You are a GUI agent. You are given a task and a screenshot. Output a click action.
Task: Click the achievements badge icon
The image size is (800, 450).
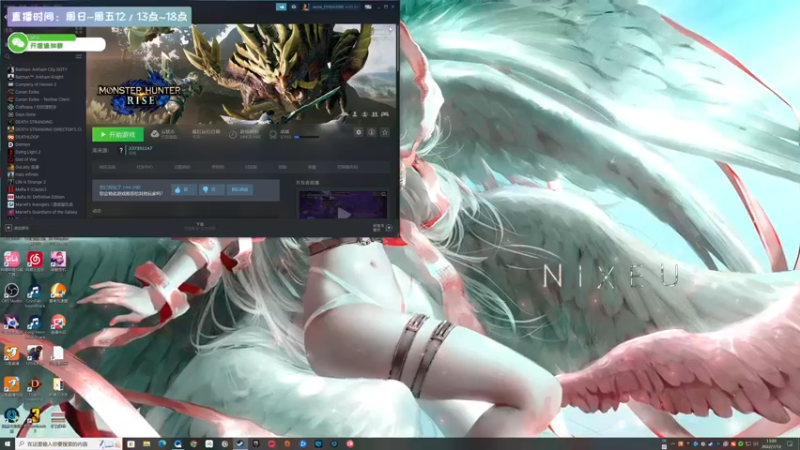273,134
